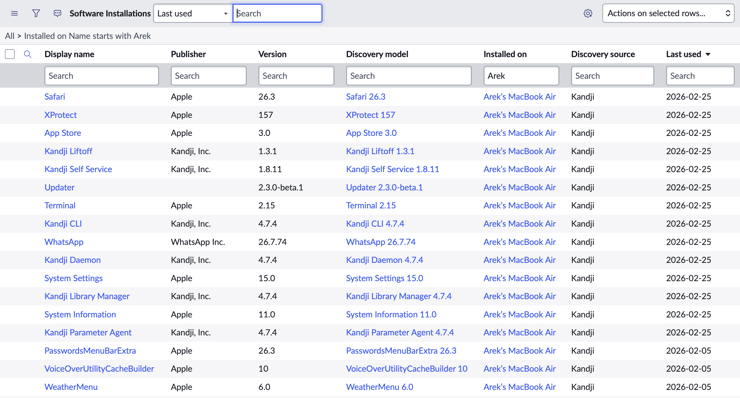Open the Safari display name link

pos(55,97)
